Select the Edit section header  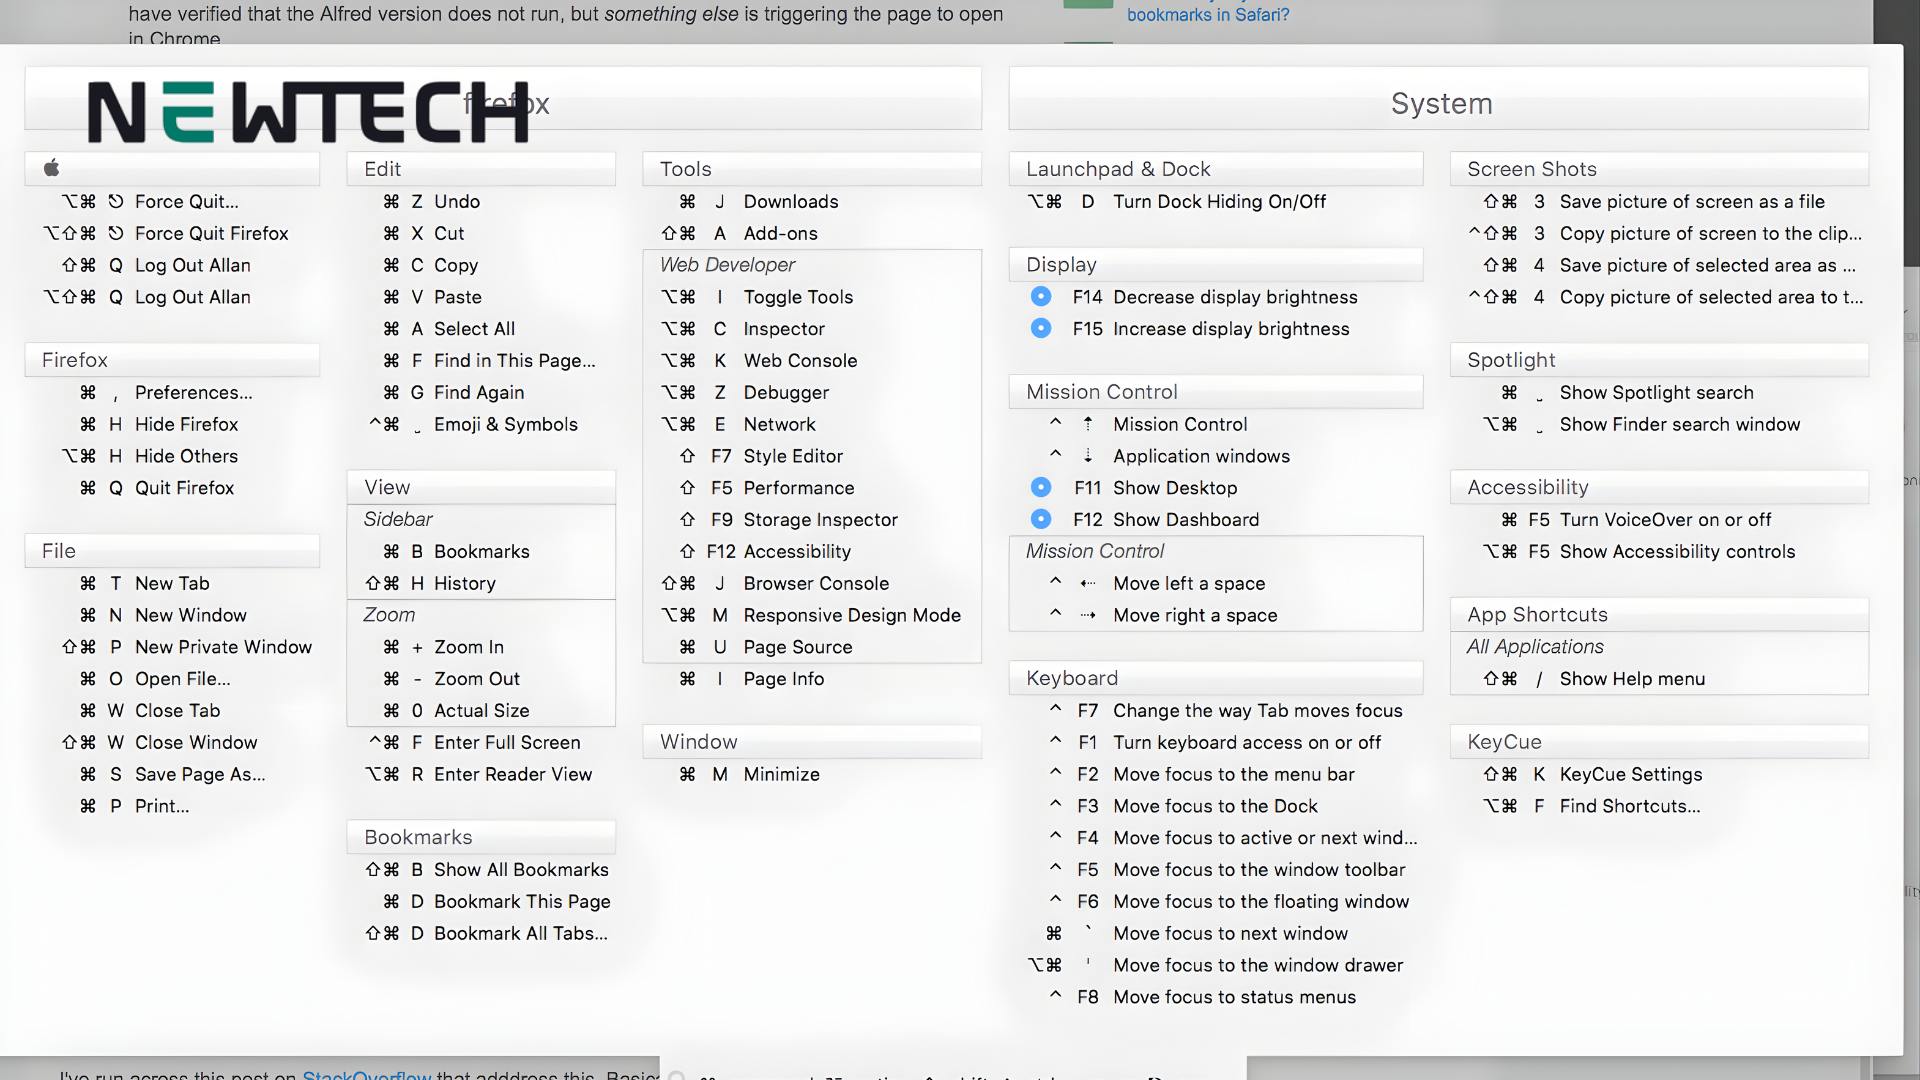(x=481, y=169)
